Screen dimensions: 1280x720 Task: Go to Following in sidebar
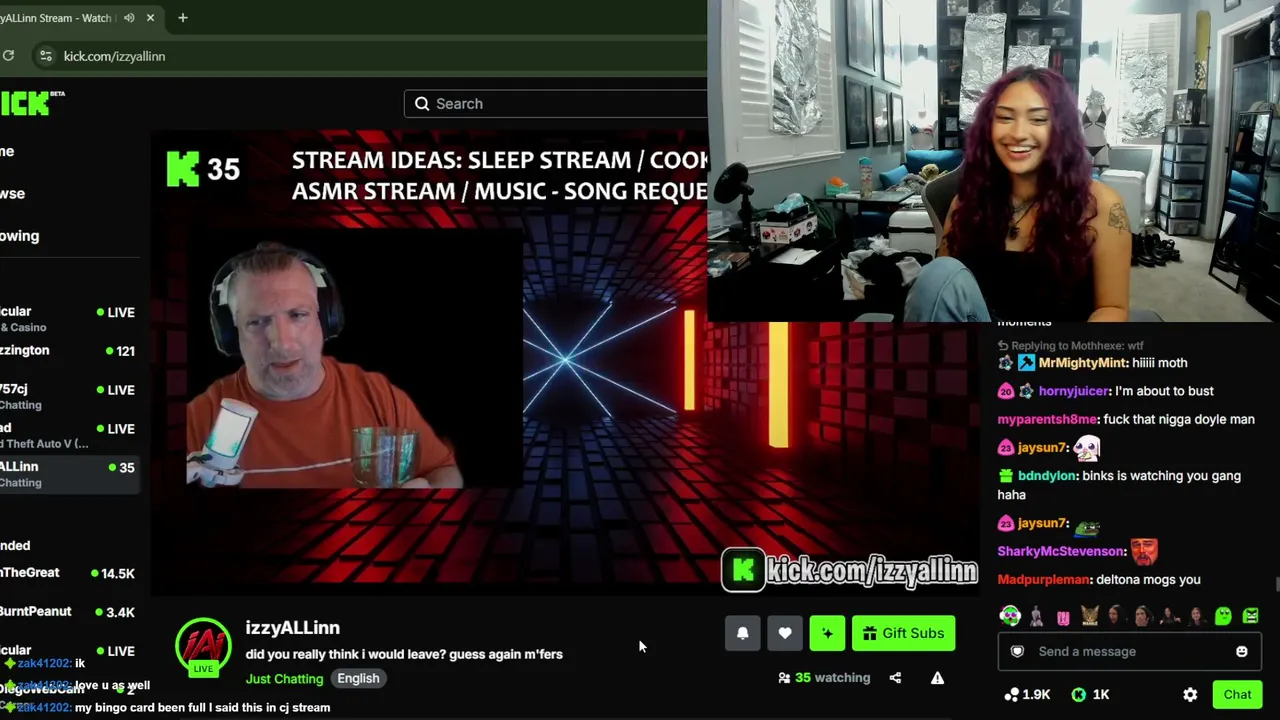[20, 236]
